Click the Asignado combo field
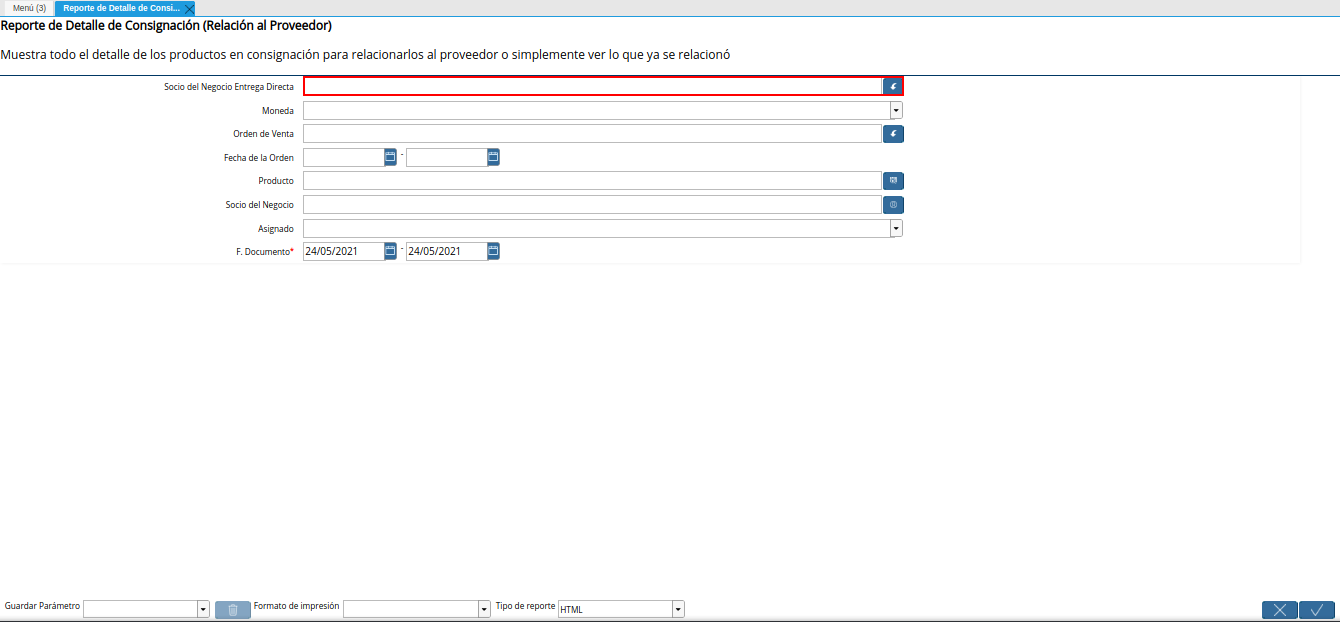The image size is (1340, 622). (x=596, y=228)
